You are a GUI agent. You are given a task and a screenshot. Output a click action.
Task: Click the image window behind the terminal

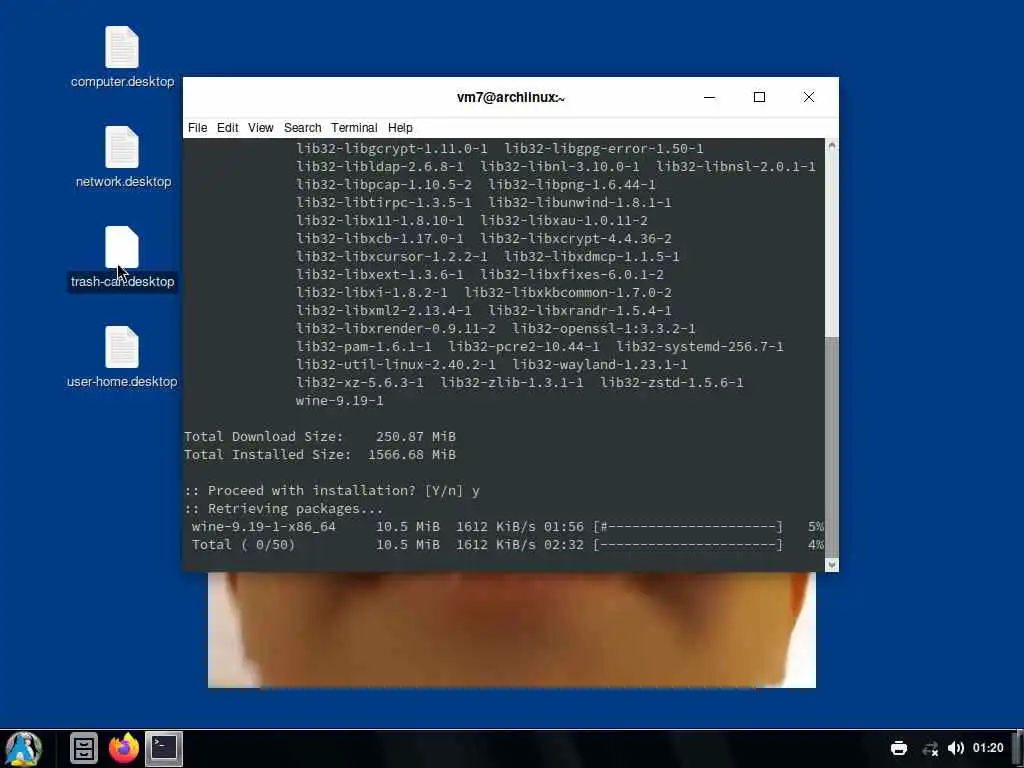(511, 630)
